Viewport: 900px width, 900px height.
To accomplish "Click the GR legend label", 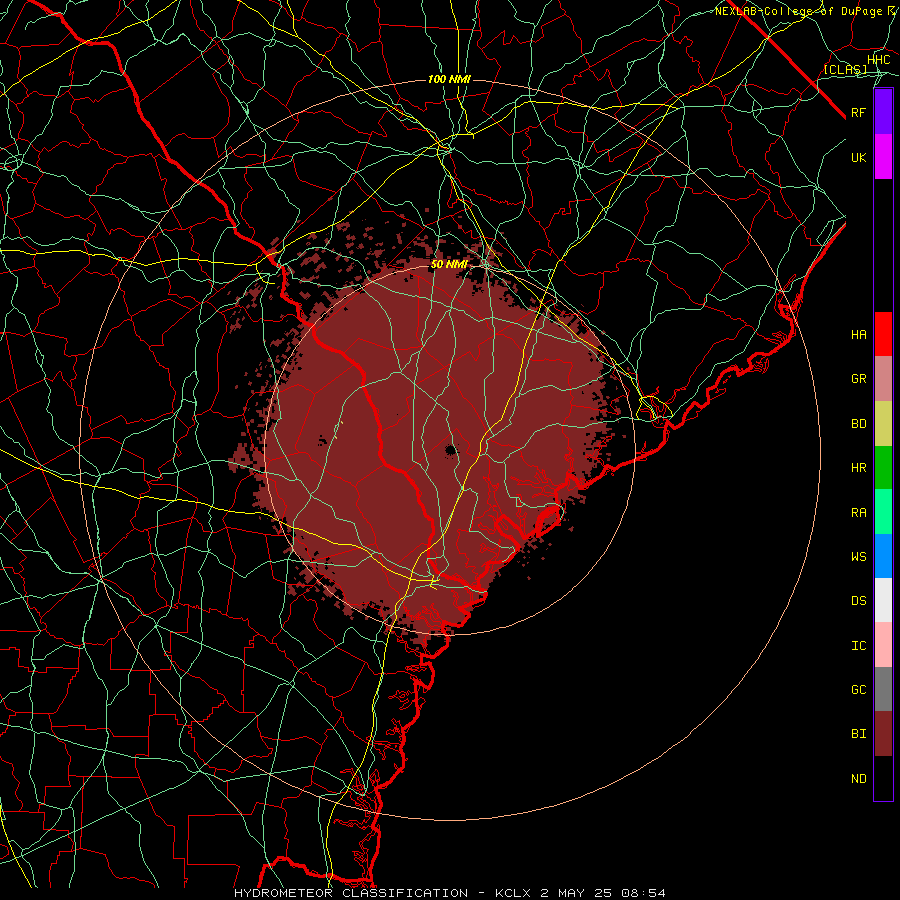I will tap(859, 379).
